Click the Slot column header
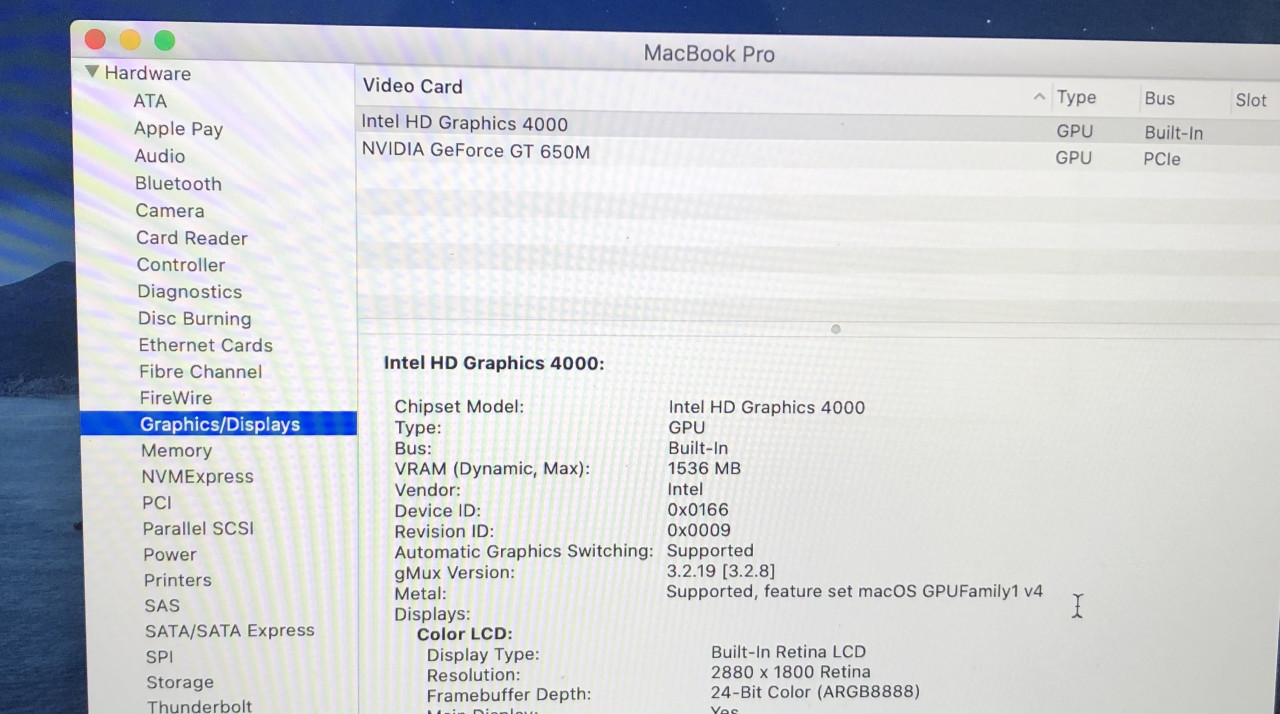This screenshot has width=1280, height=714. pos(1250,99)
